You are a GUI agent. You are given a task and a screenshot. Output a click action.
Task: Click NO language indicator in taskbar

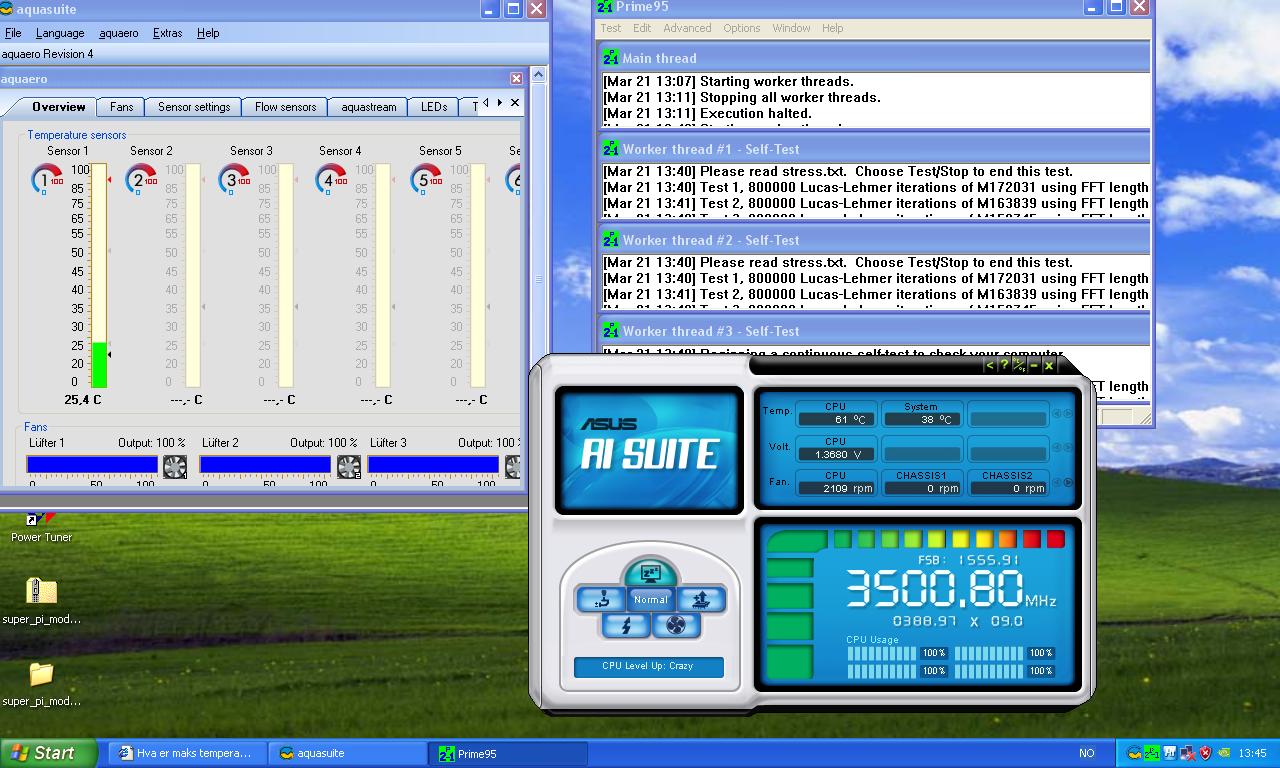[x=1086, y=753]
